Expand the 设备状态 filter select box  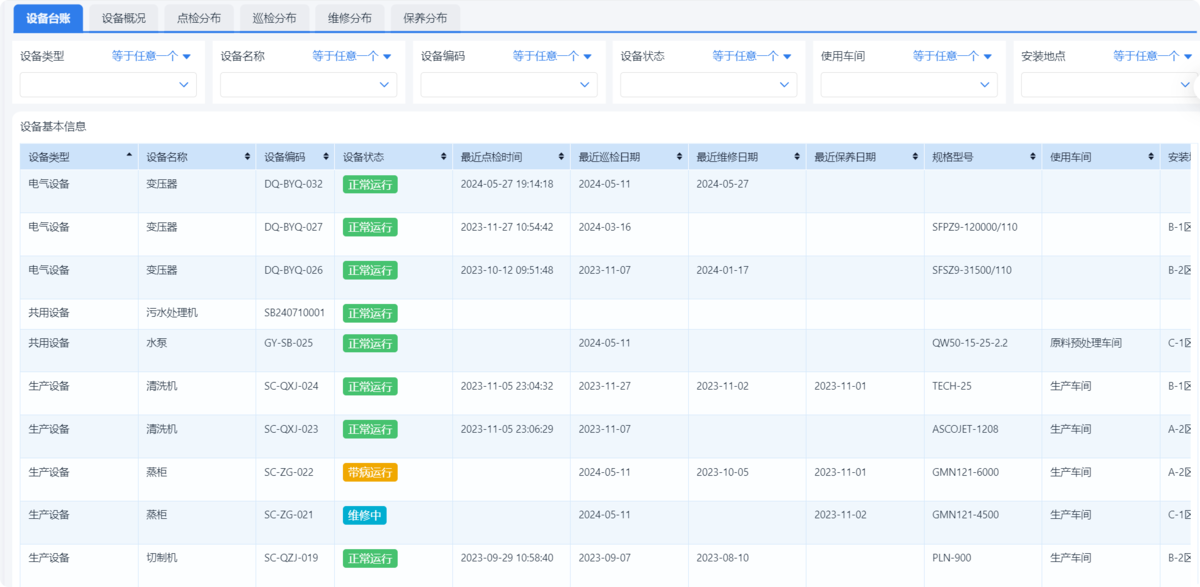click(x=708, y=85)
